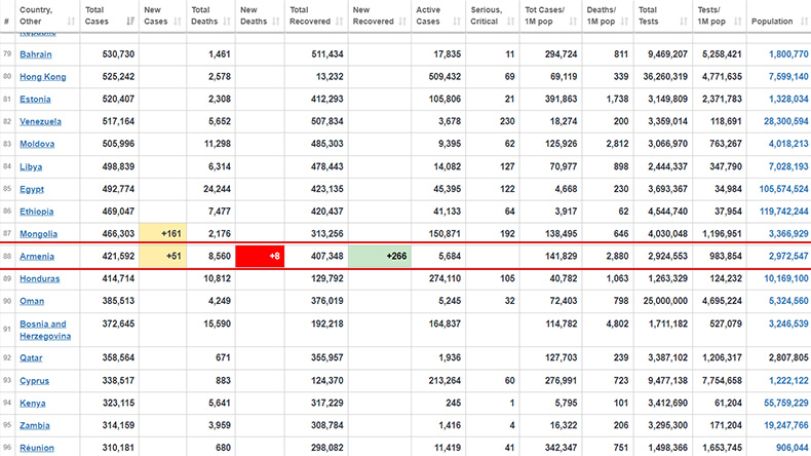Open Armenia population link 2,972,547
The height and width of the screenshot is (456, 811).
coord(788,256)
